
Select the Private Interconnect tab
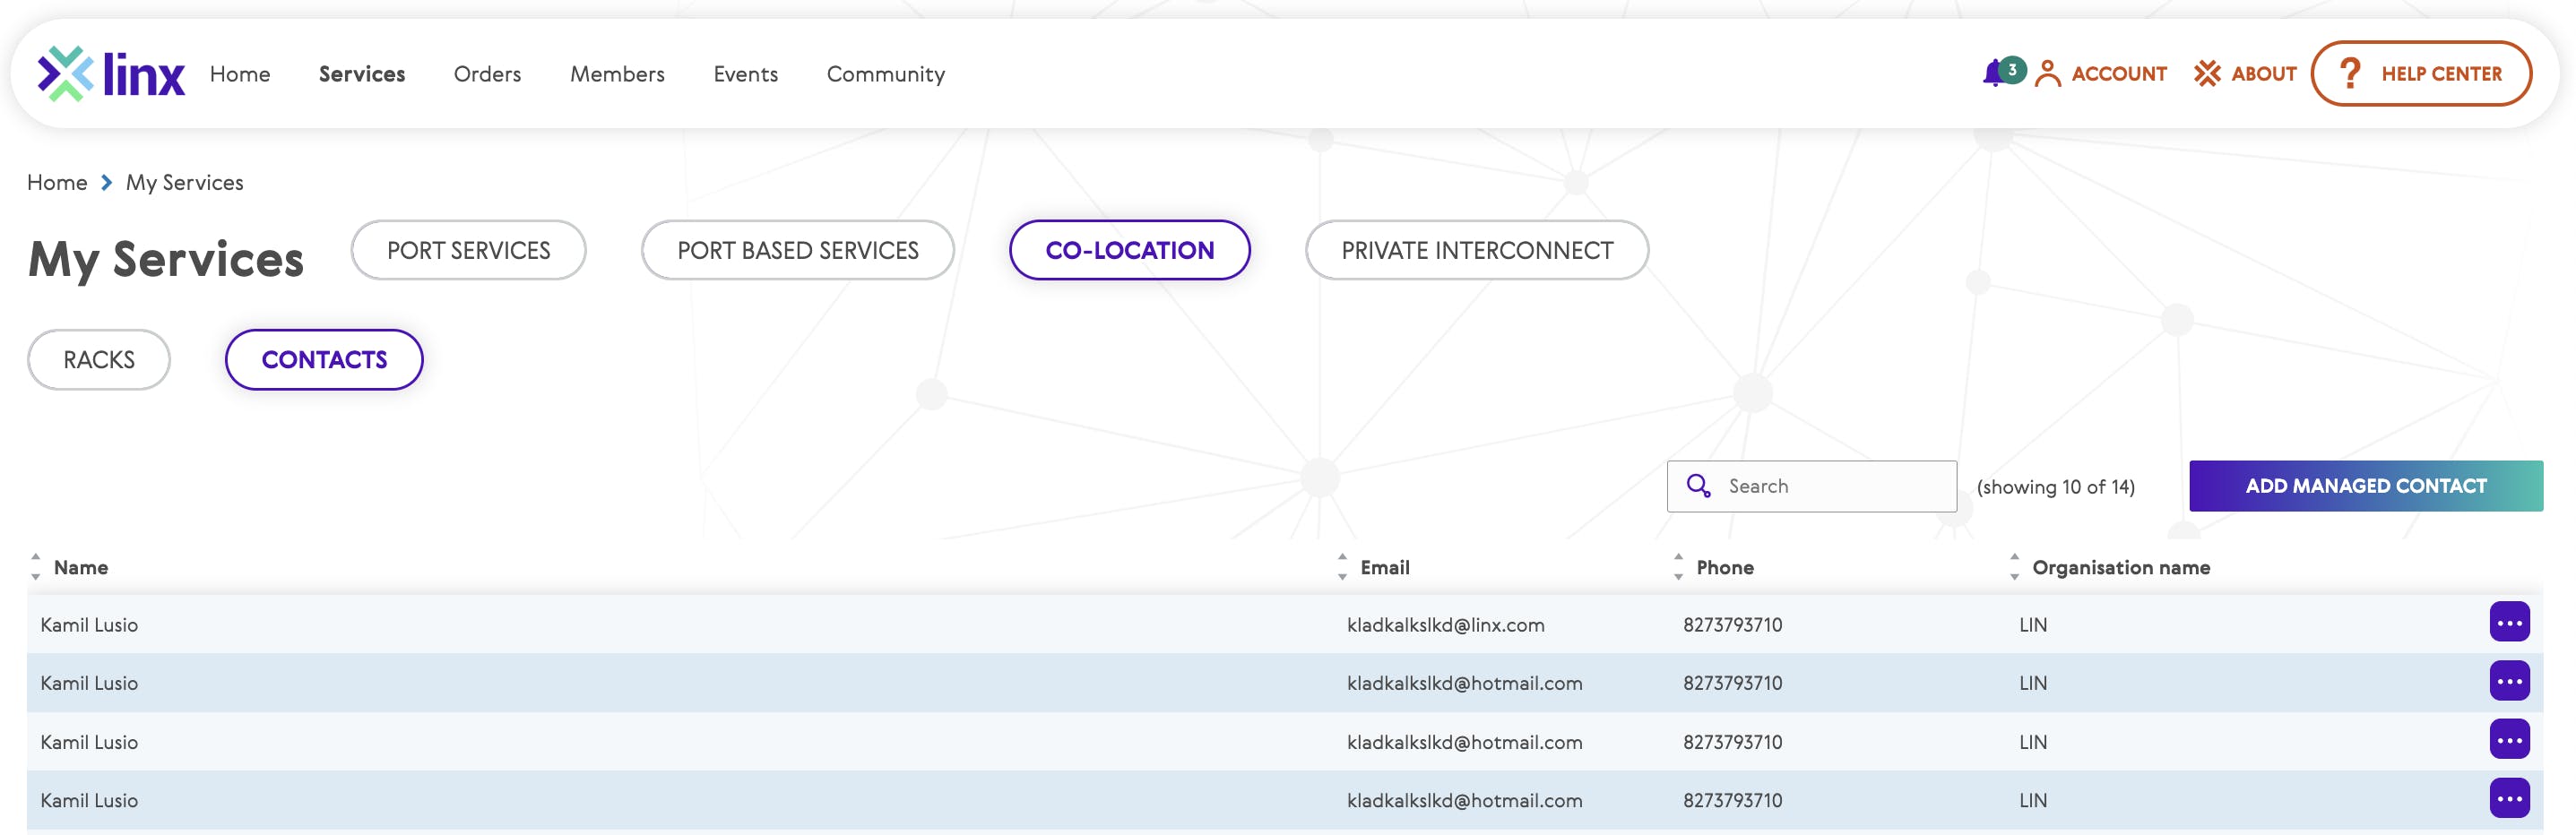(1476, 250)
